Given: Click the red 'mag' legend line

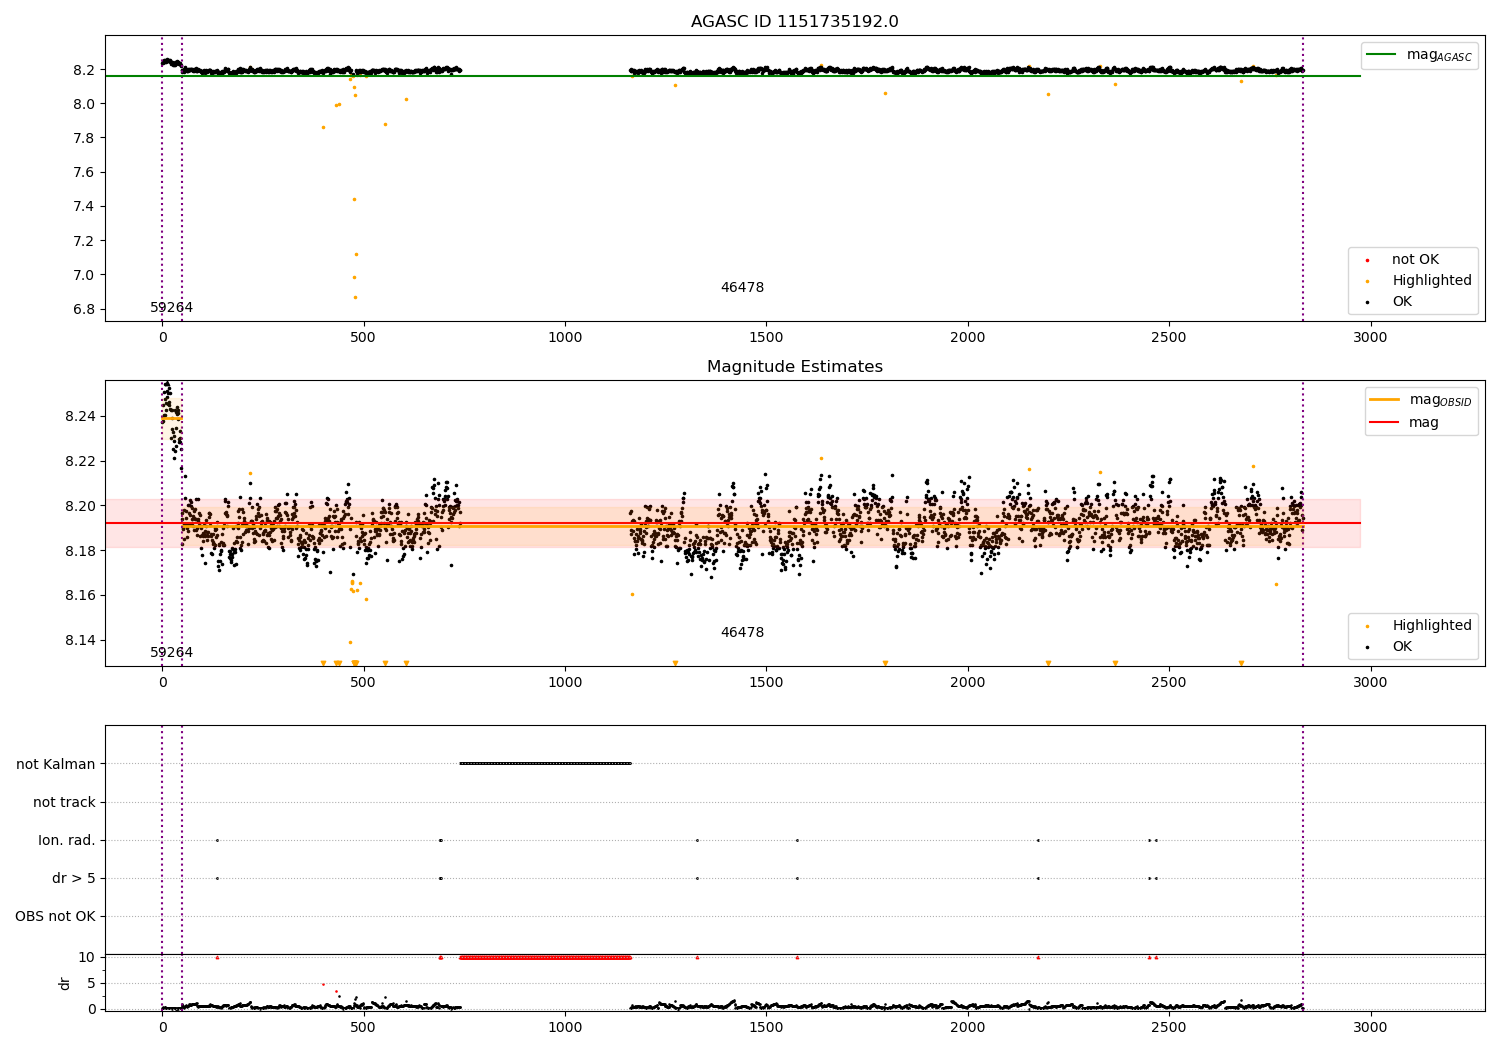Looking at the screenshot, I should 1385,422.
